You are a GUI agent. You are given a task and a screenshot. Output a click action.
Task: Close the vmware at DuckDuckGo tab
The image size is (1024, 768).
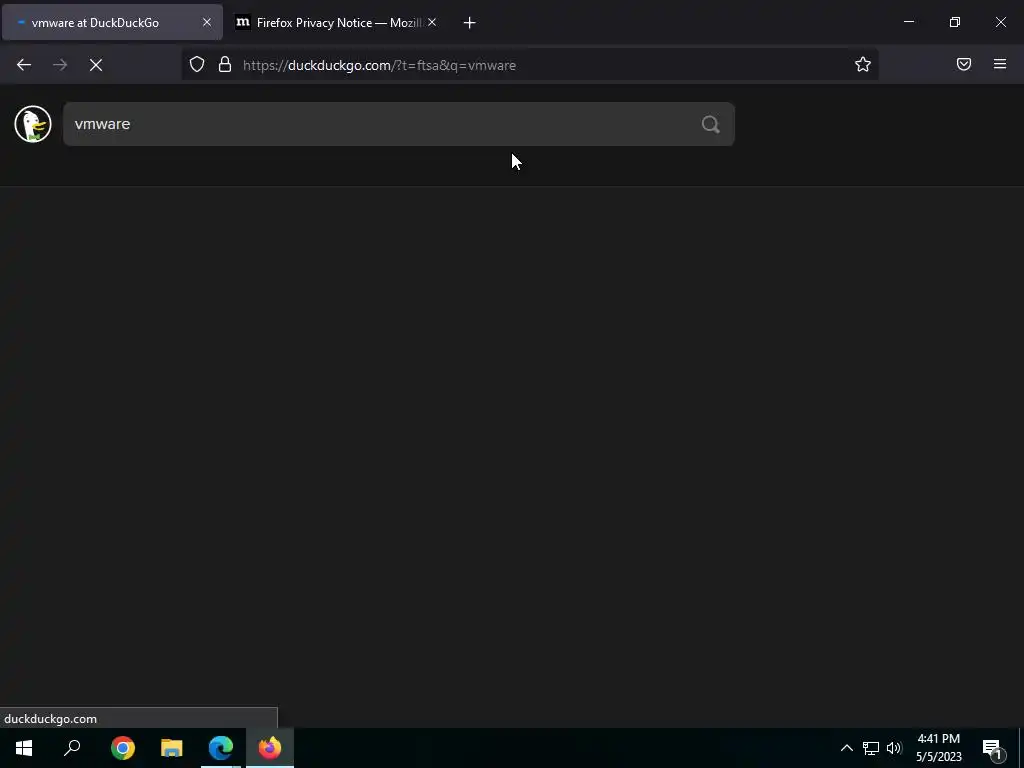click(x=206, y=22)
